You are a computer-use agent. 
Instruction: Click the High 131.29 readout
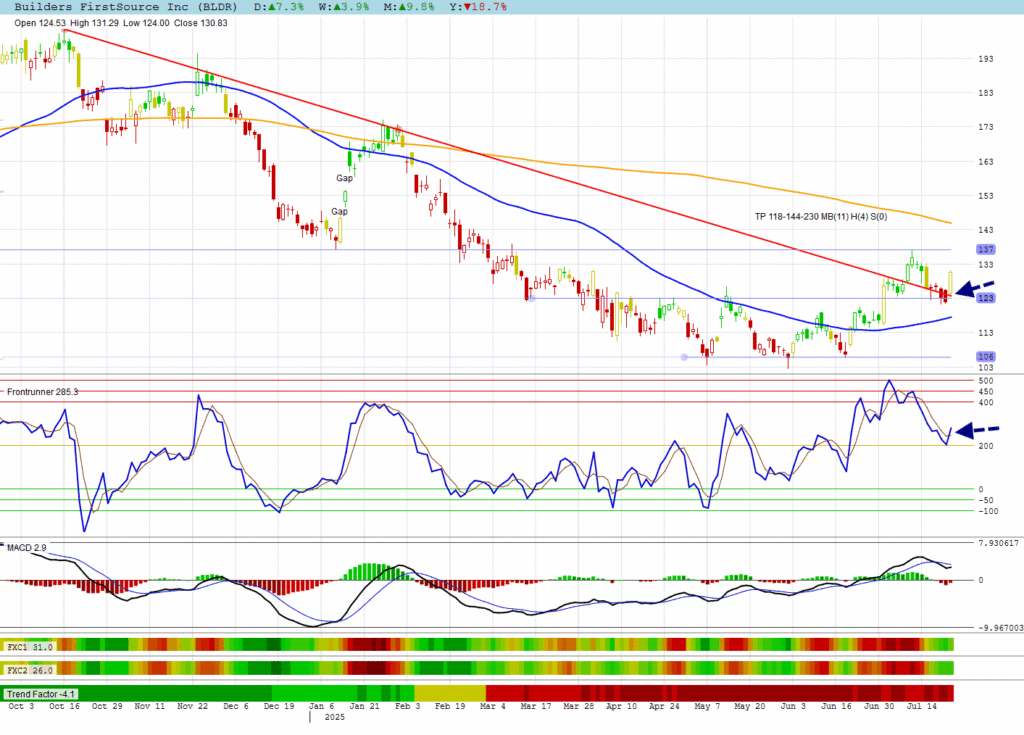click(x=95, y=23)
